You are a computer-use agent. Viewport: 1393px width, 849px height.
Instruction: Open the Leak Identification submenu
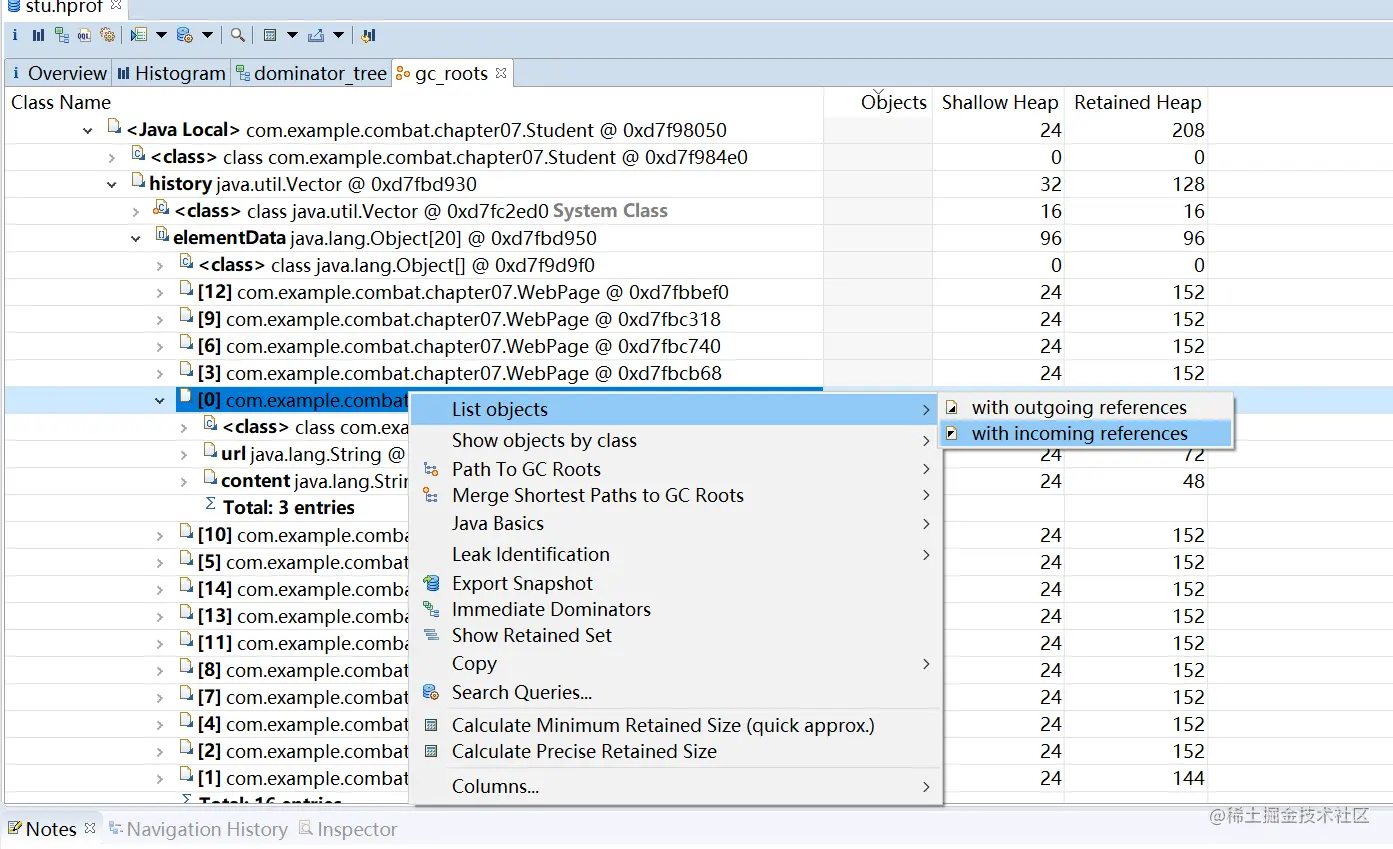point(676,554)
